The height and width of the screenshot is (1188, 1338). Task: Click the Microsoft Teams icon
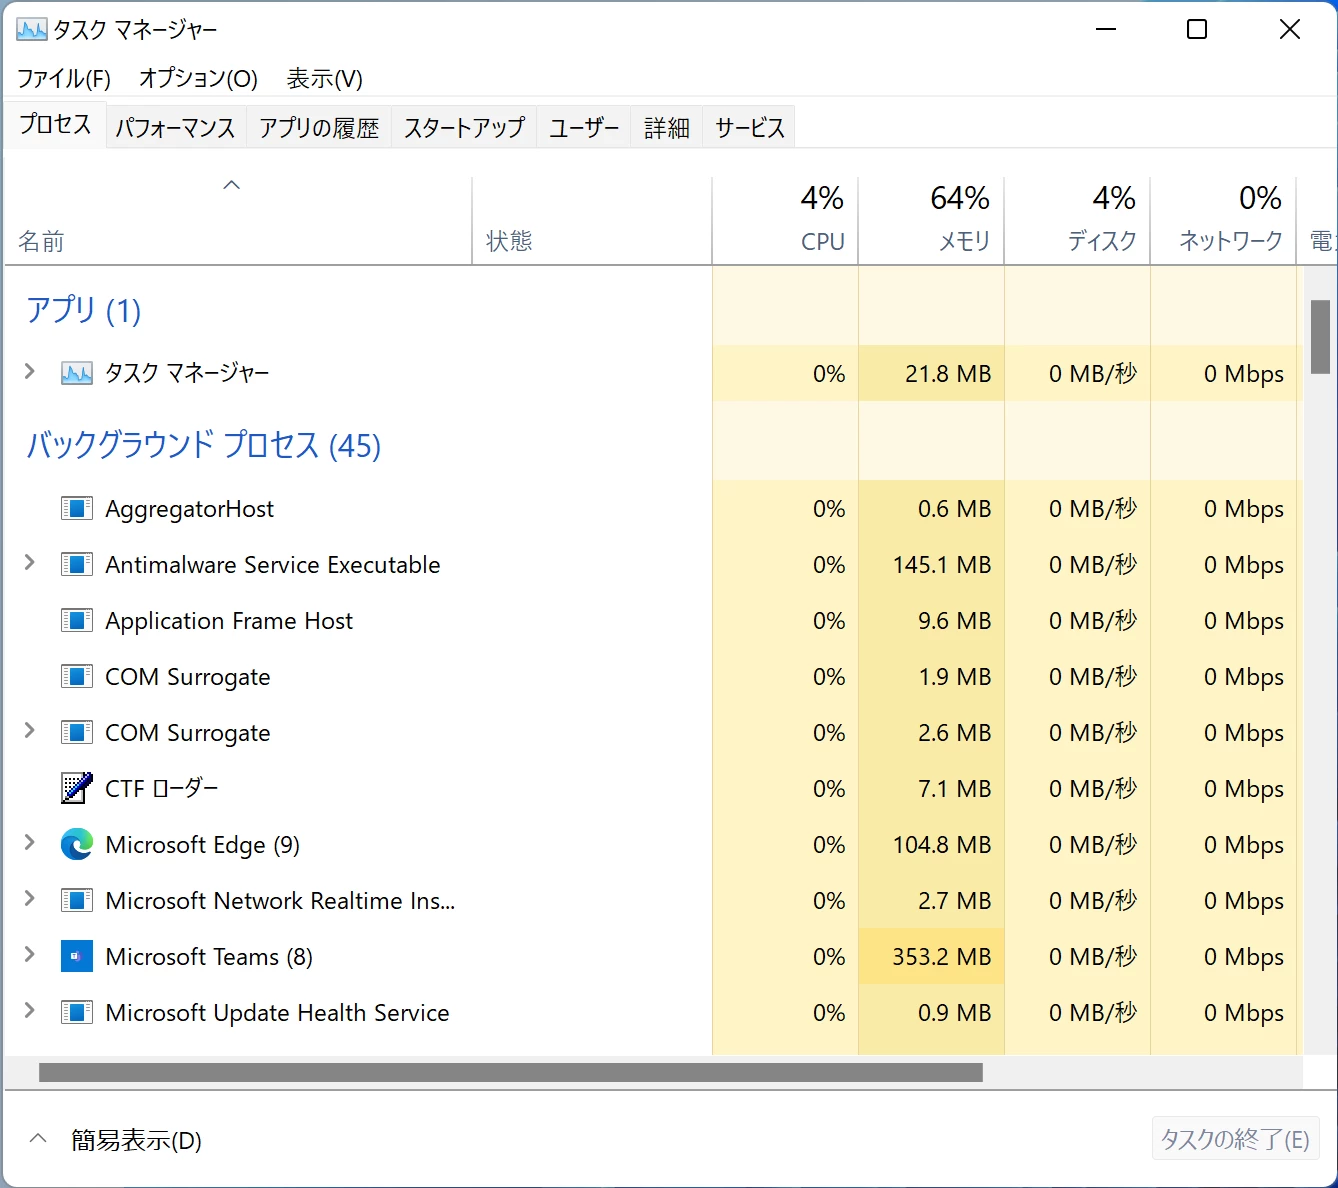click(x=77, y=957)
